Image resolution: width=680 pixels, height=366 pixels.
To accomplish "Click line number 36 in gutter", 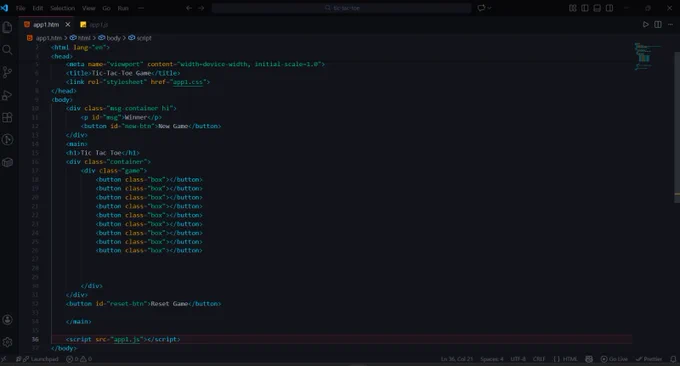I will pos(35,340).
